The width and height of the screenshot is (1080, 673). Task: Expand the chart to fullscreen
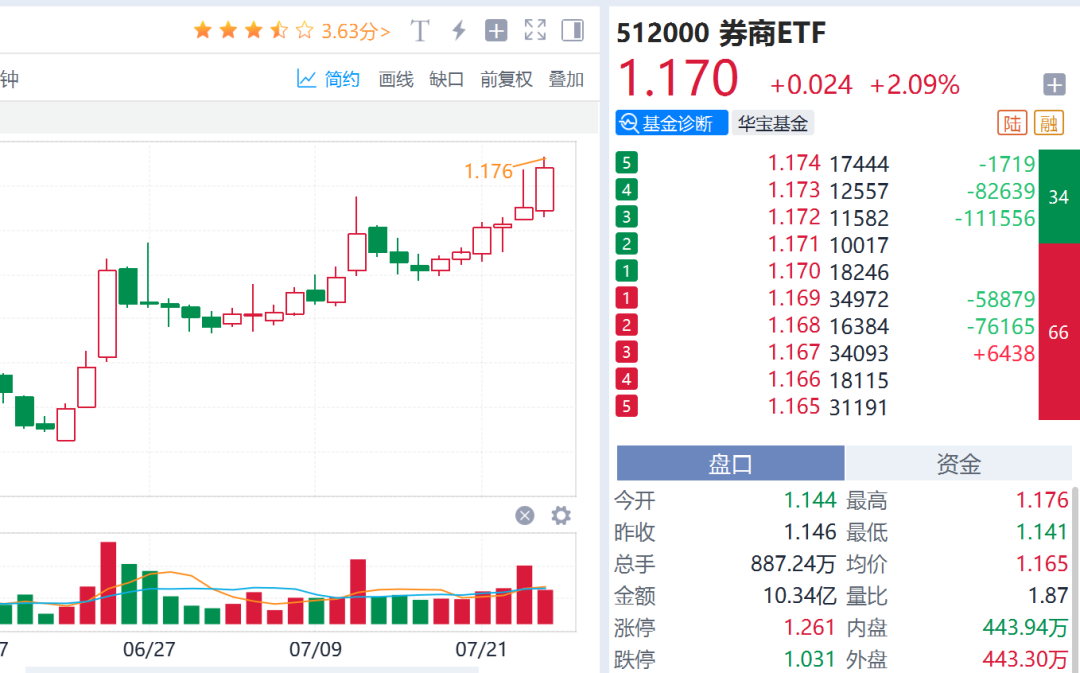[535, 31]
